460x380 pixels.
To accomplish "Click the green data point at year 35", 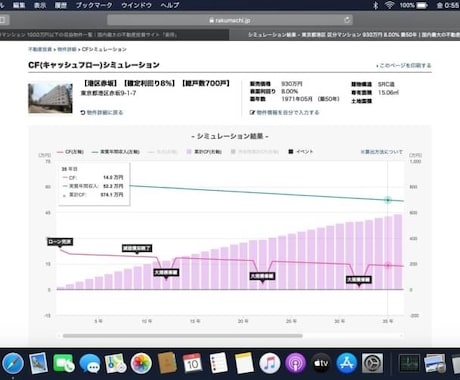I will coord(388,200).
